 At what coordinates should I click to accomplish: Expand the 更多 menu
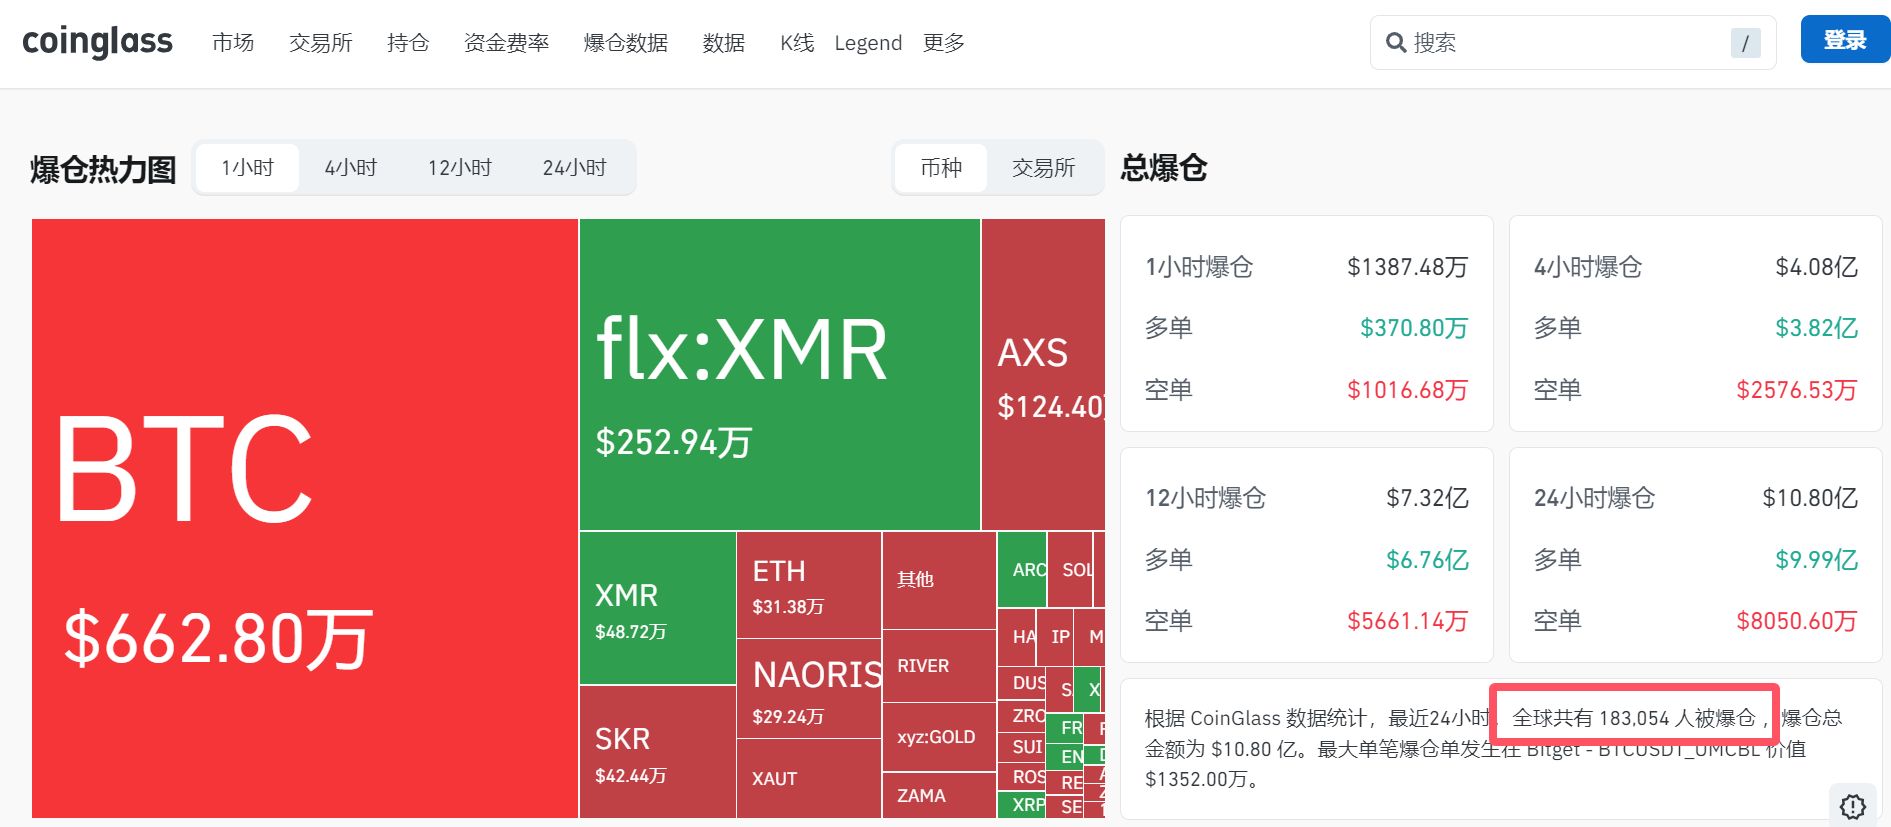click(x=943, y=43)
